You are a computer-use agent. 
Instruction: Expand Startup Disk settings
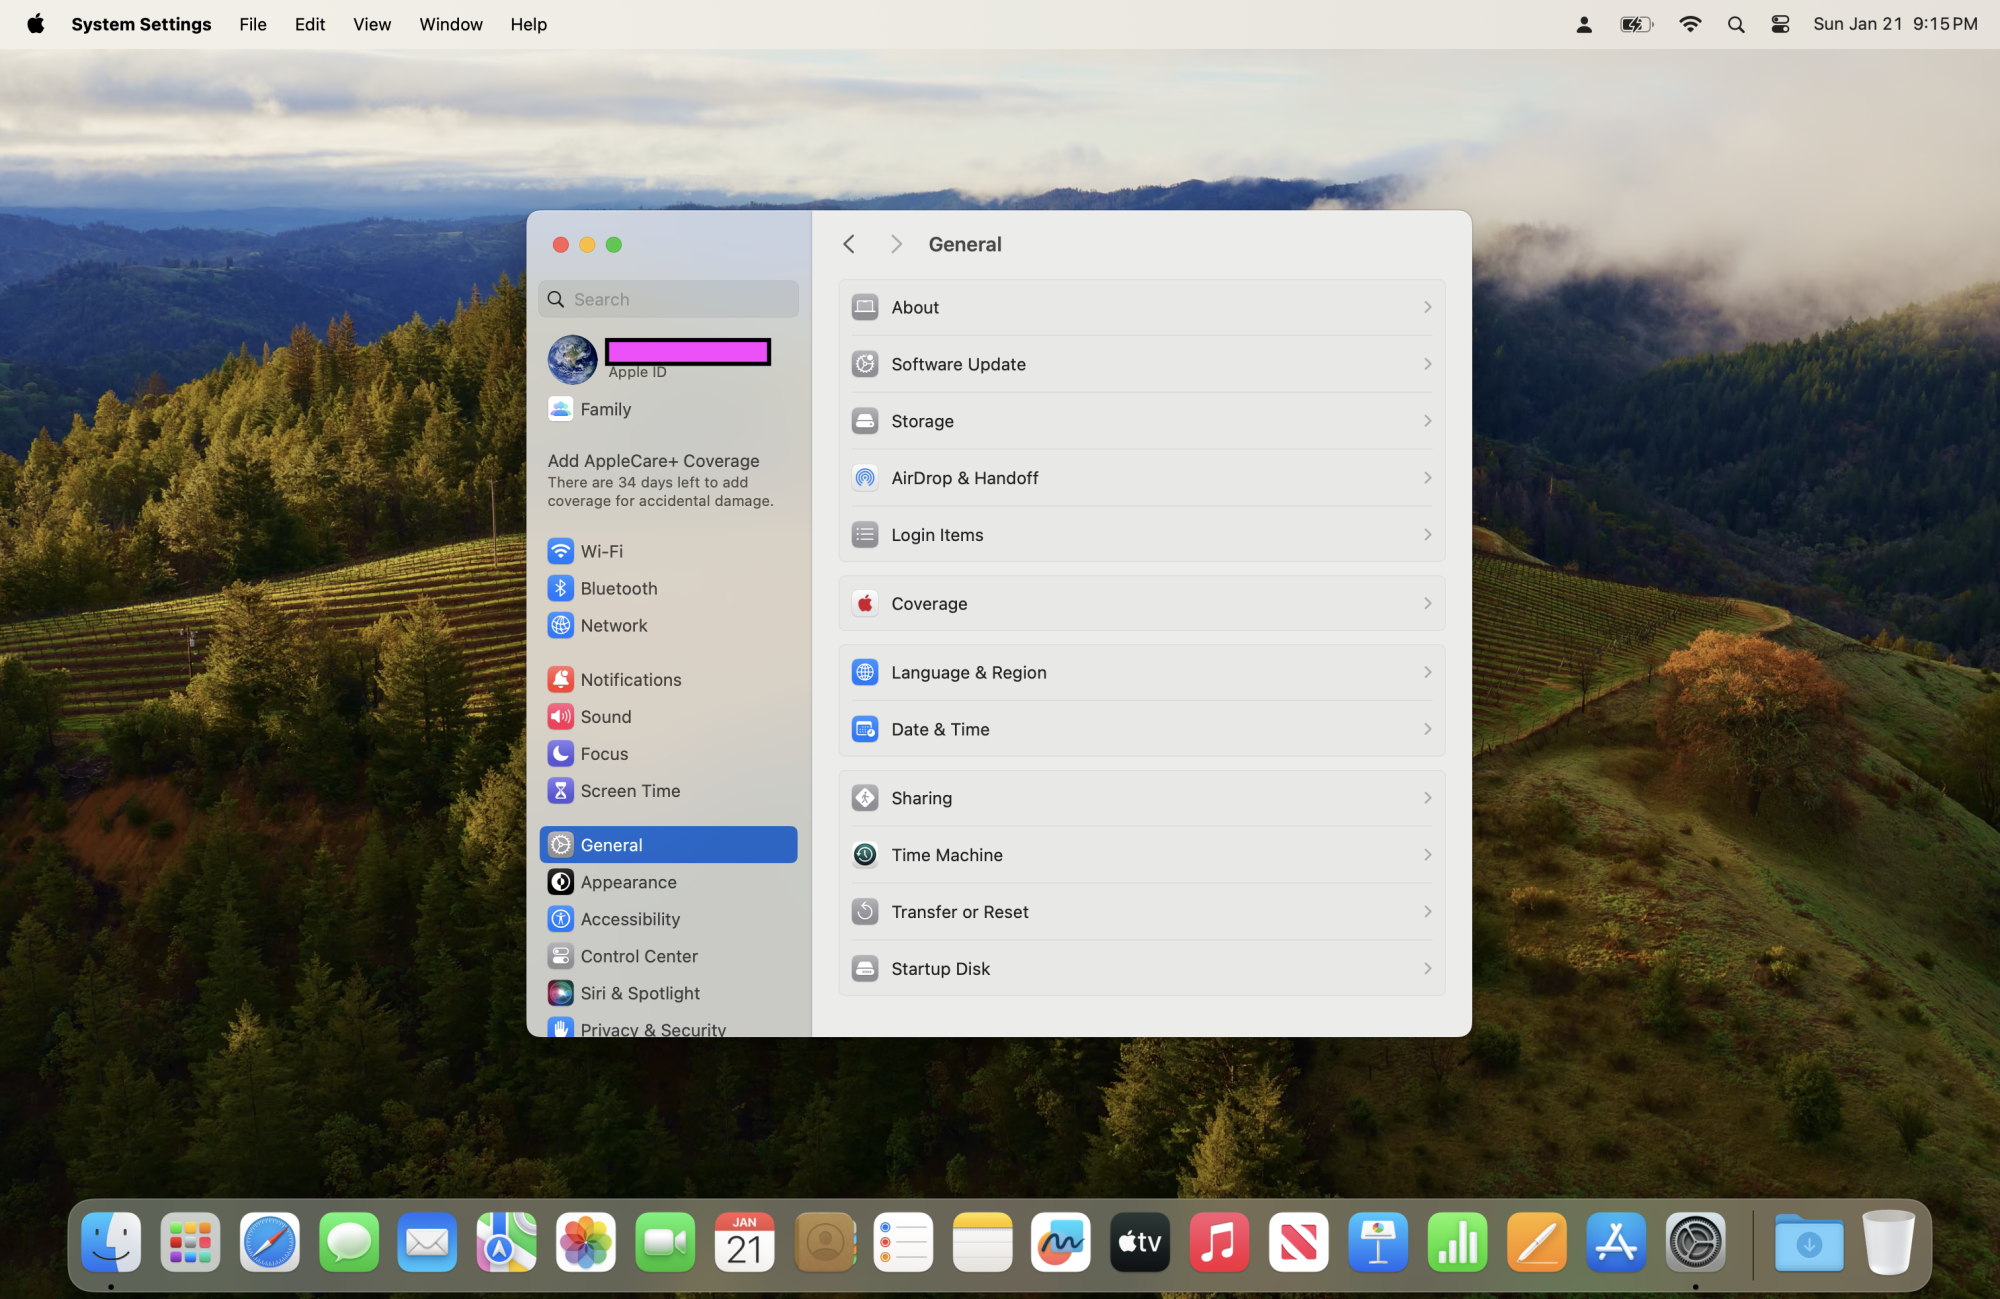coord(1141,968)
